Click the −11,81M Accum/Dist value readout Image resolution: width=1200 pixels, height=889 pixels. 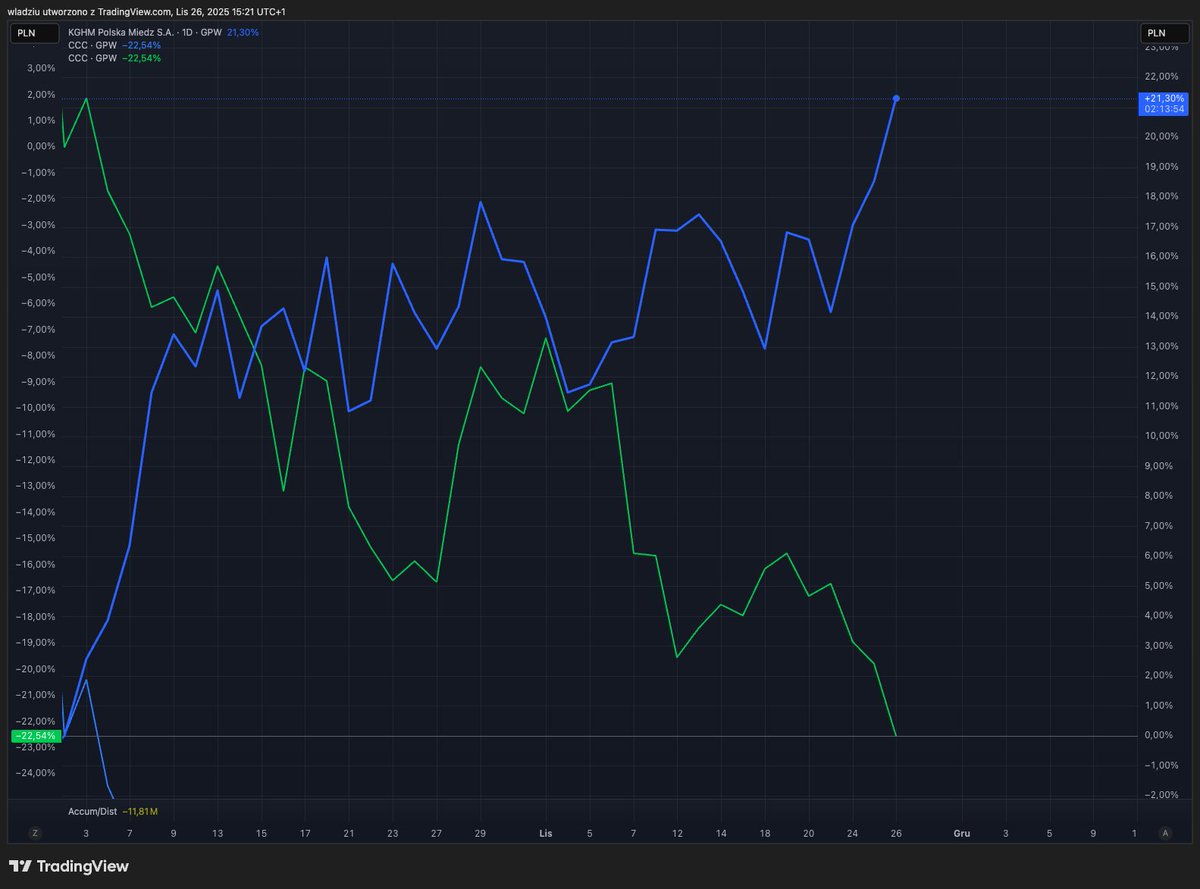pyautogui.click(x=140, y=811)
